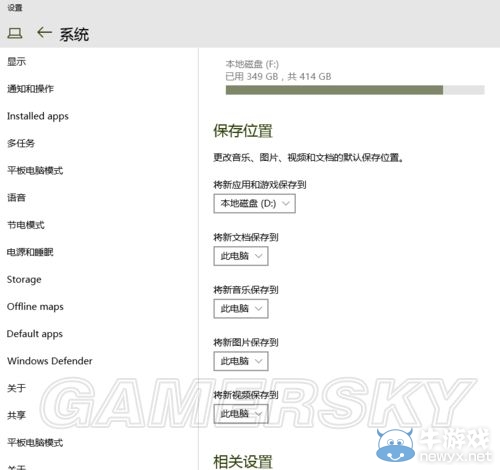Expand 将新音乐保存到 dropdown
Viewport: 500px width, 470px height.
[241, 309]
